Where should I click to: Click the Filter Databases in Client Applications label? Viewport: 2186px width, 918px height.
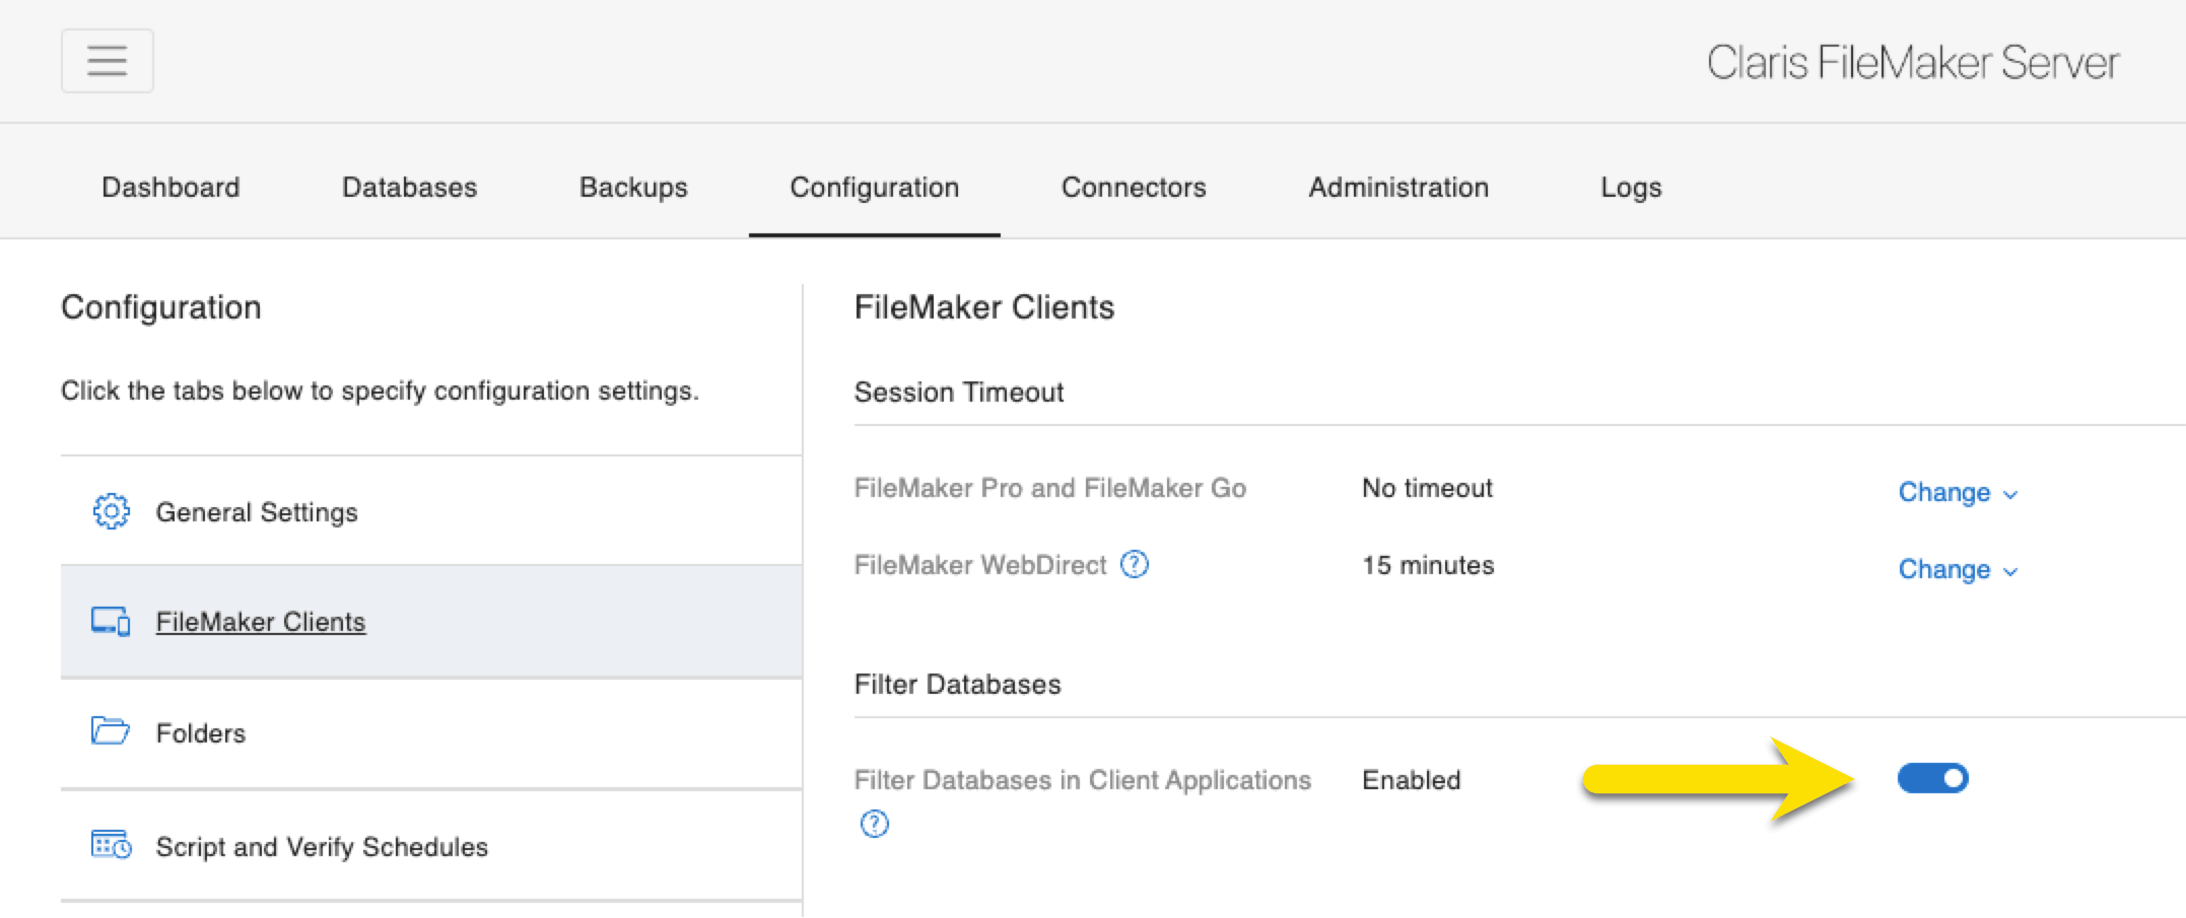tap(1082, 780)
